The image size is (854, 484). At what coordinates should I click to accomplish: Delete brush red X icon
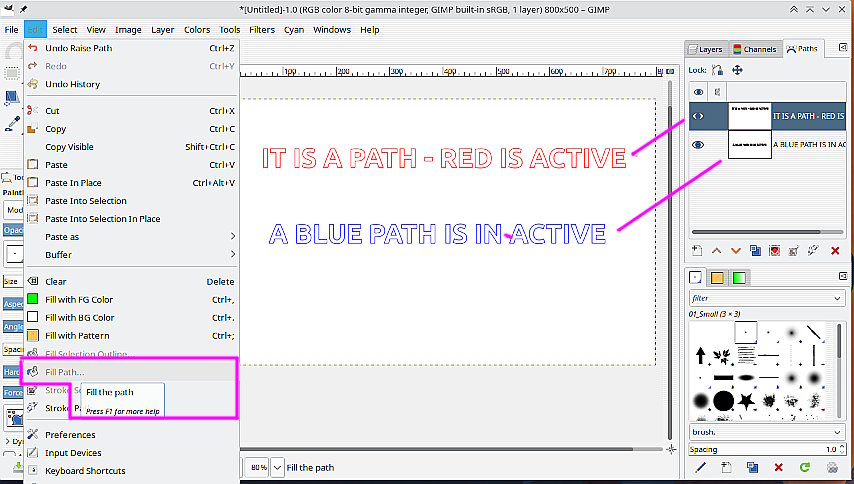[x=778, y=467]
